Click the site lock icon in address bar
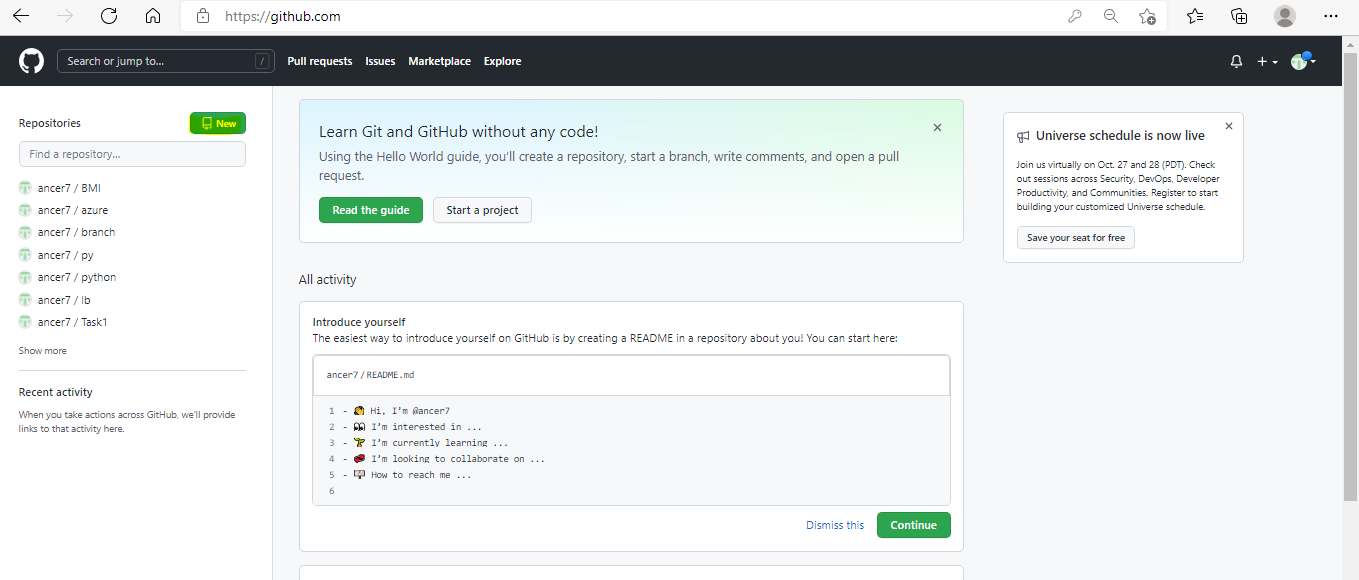1359x580 pixels. tap(204, 16)
